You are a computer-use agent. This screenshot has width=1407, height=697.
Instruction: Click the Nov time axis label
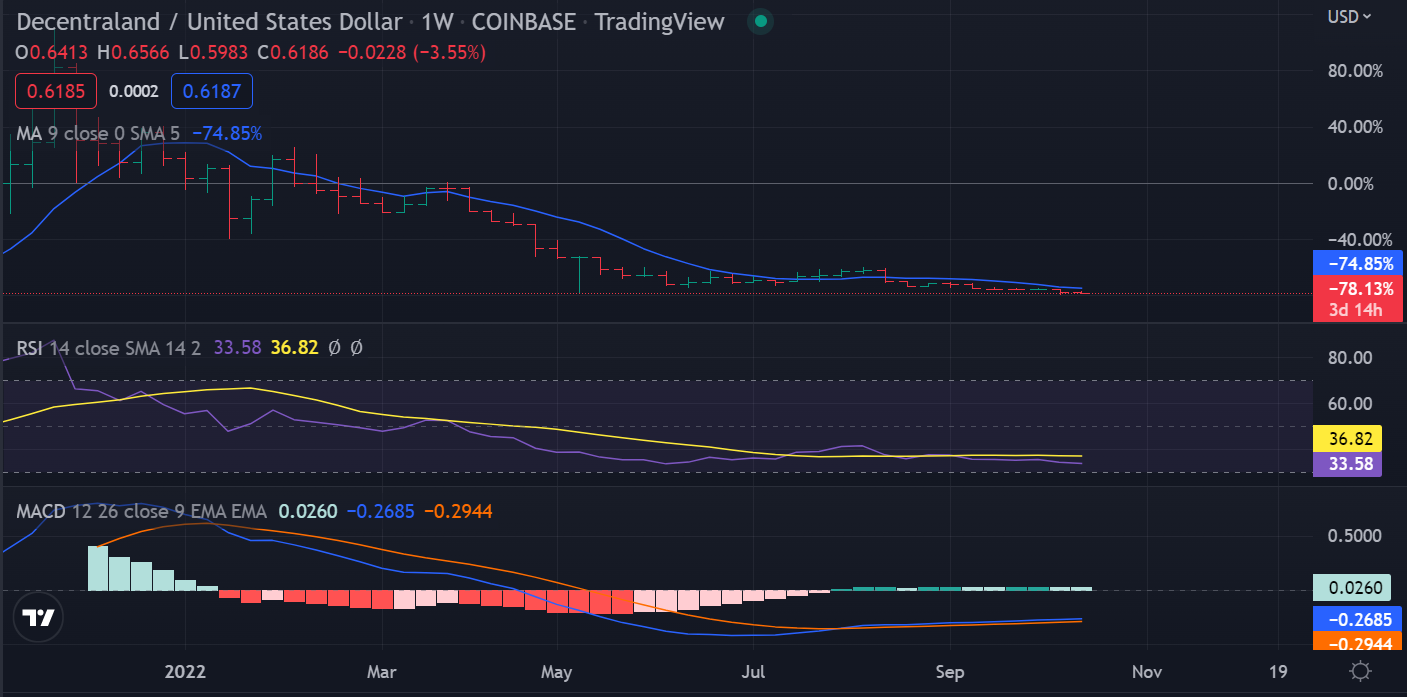pos(1146,672)
